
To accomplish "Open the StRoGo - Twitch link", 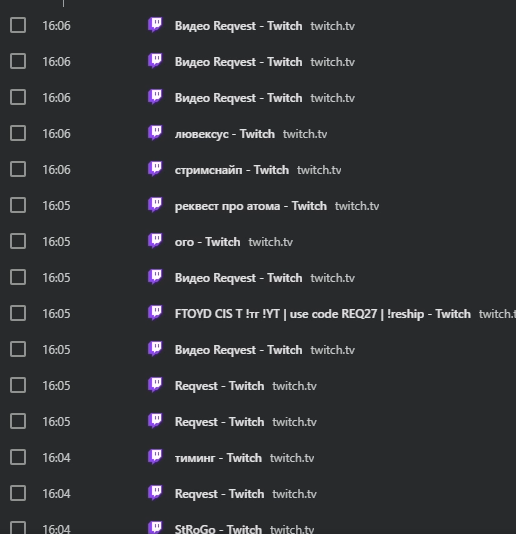I will pyautogui.click(x=218, y=529).
